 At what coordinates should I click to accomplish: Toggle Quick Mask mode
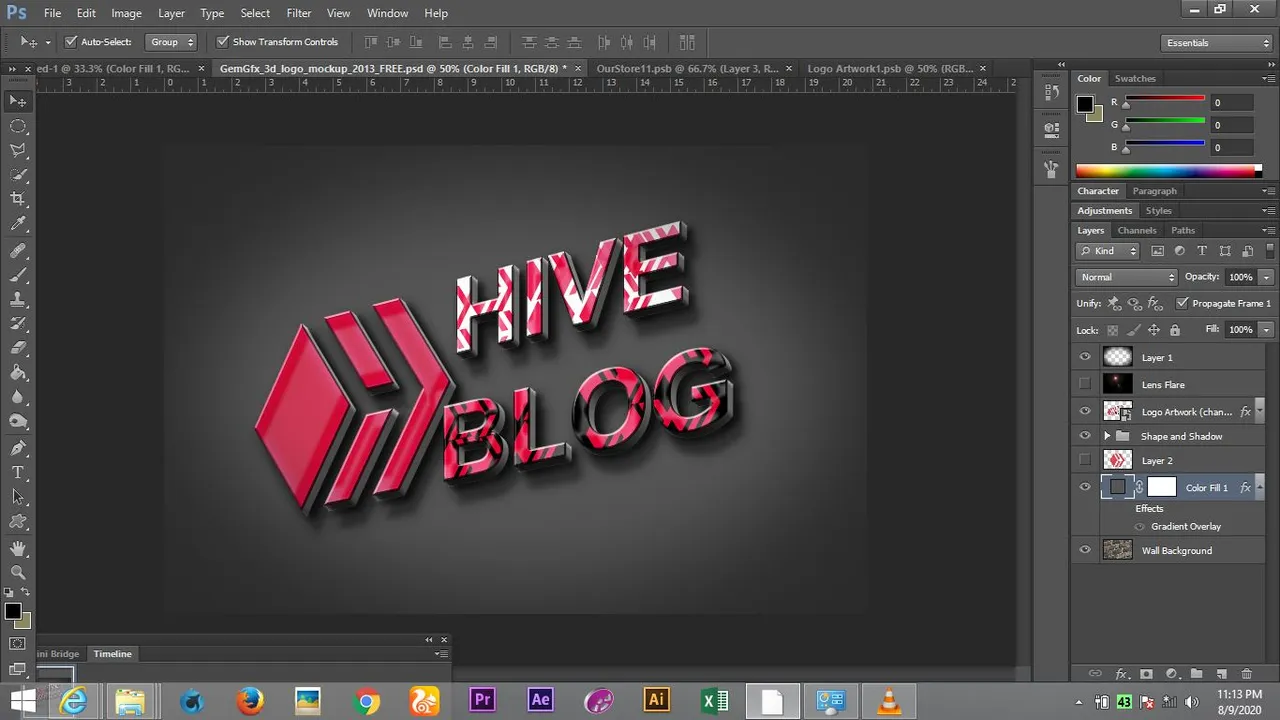coord(18,643)
